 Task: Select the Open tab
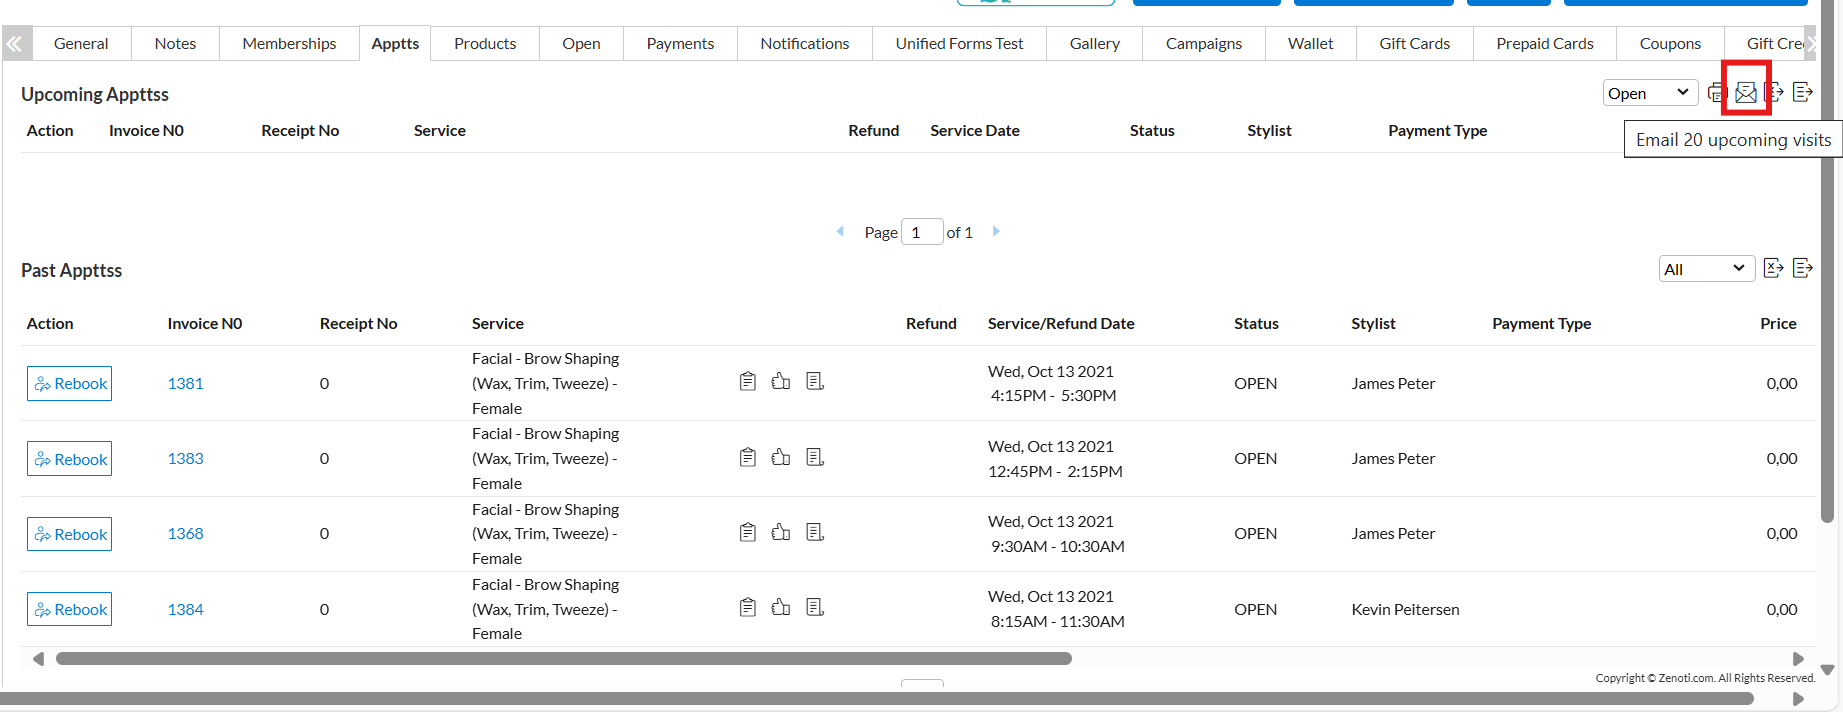coord(581,44)
